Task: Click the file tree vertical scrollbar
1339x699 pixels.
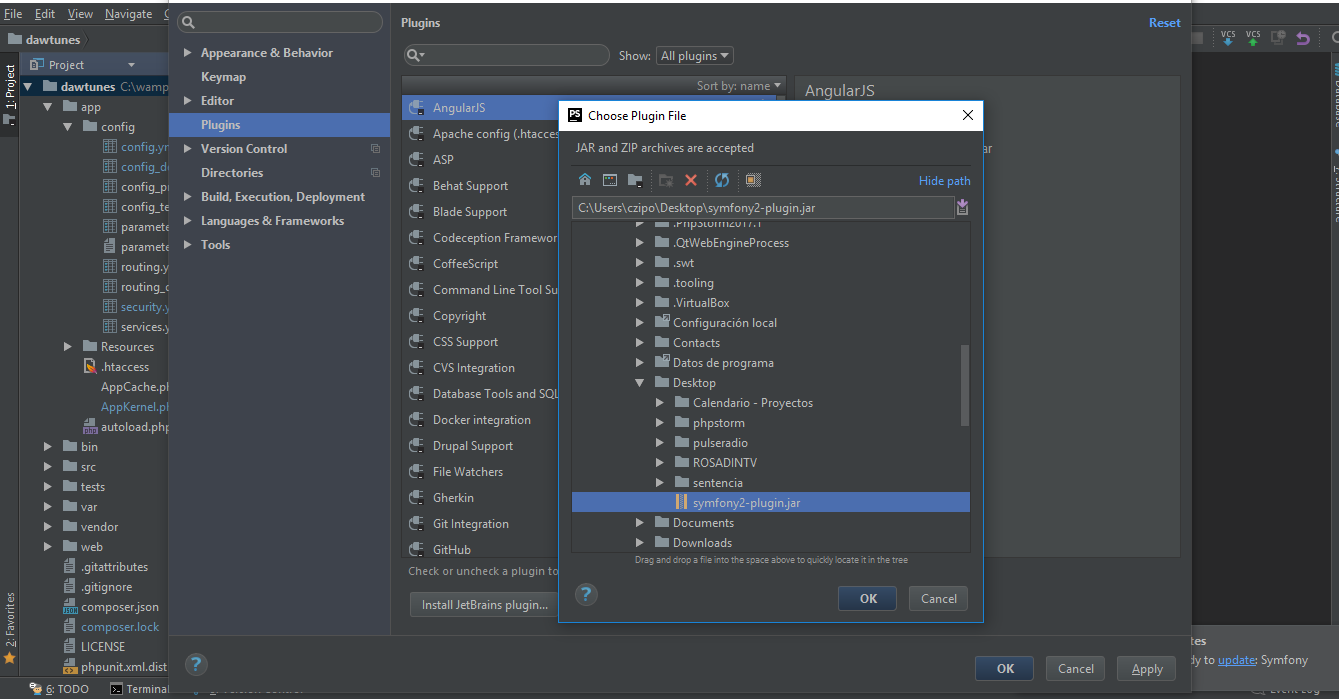Action: click(965, 385)
